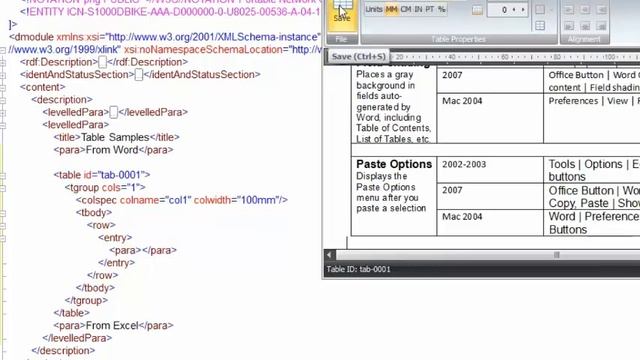Click the 'From Word' para text
This screenshot has width=640, height=360.
coord(112,150)
